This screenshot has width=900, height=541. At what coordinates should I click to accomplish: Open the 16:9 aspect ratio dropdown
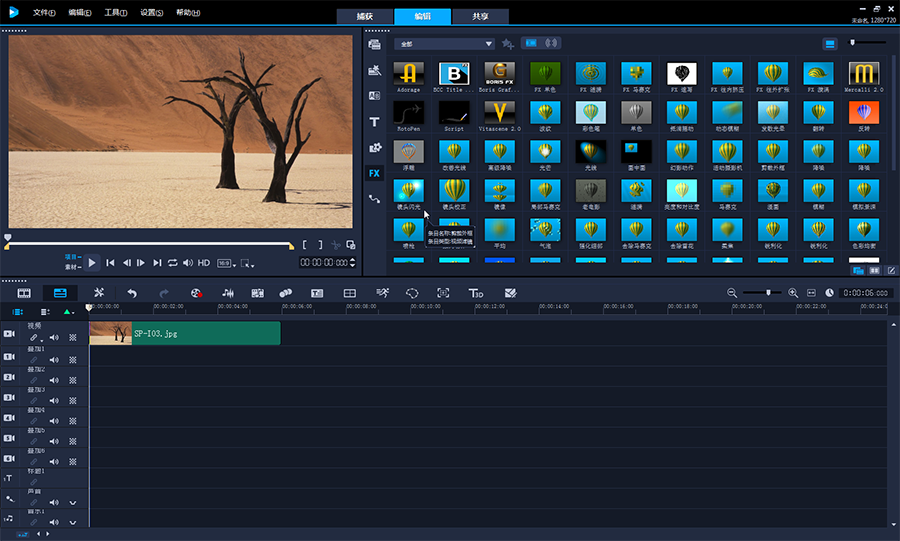pyautogui.click(x=226, y=263)
